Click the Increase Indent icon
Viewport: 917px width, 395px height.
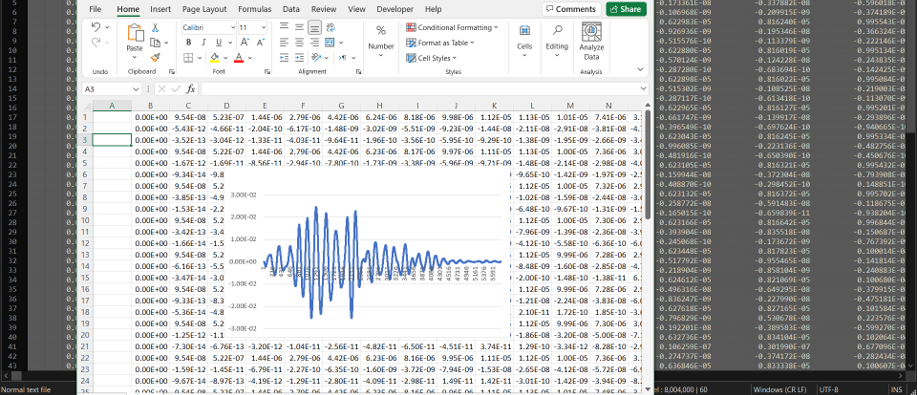pos(299,57)
